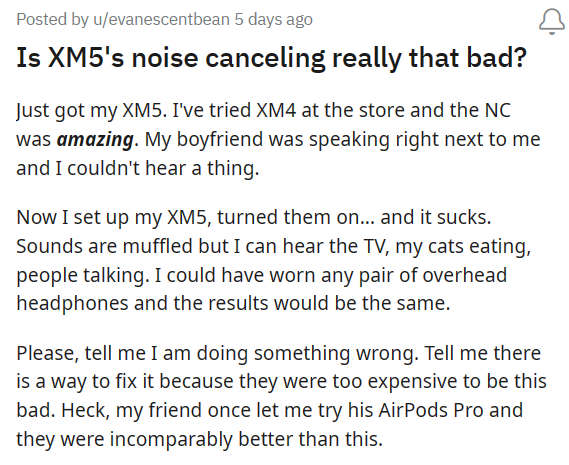The width and height of the screenshot is (569, 465).
Task: Click the 'Posted by' label text
Action: pos(53,19)
